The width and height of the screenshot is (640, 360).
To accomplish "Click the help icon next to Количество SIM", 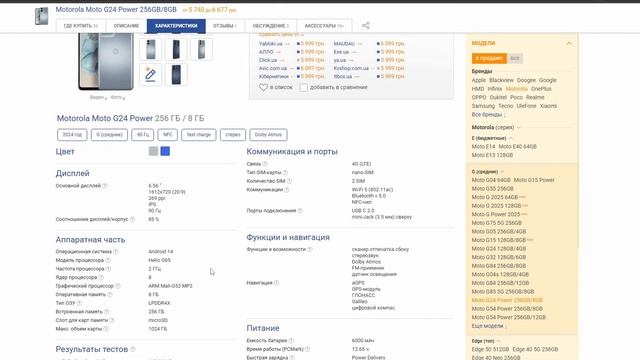I will (289, 181).
